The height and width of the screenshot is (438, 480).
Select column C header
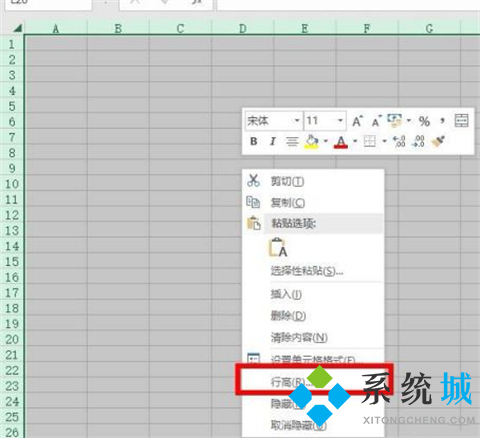pos(180,29)
